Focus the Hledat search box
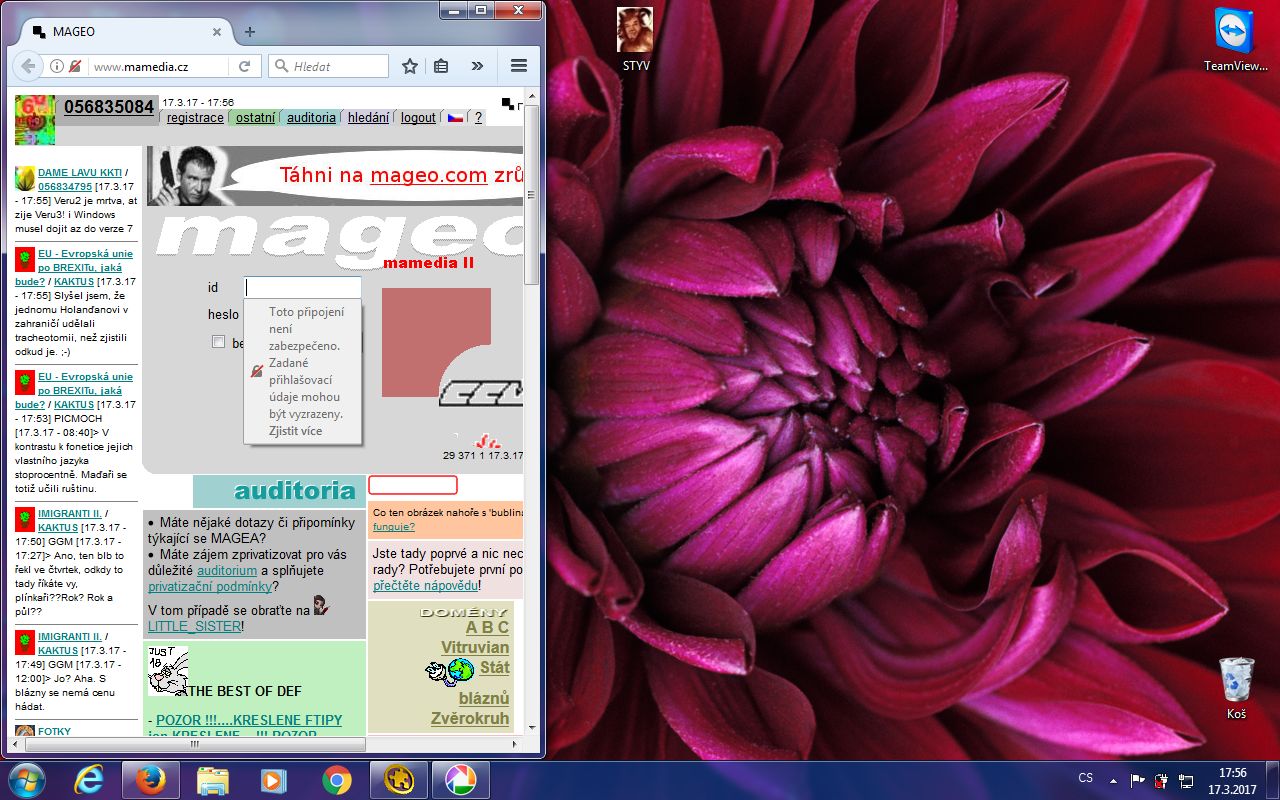 (x=328, y=66)
